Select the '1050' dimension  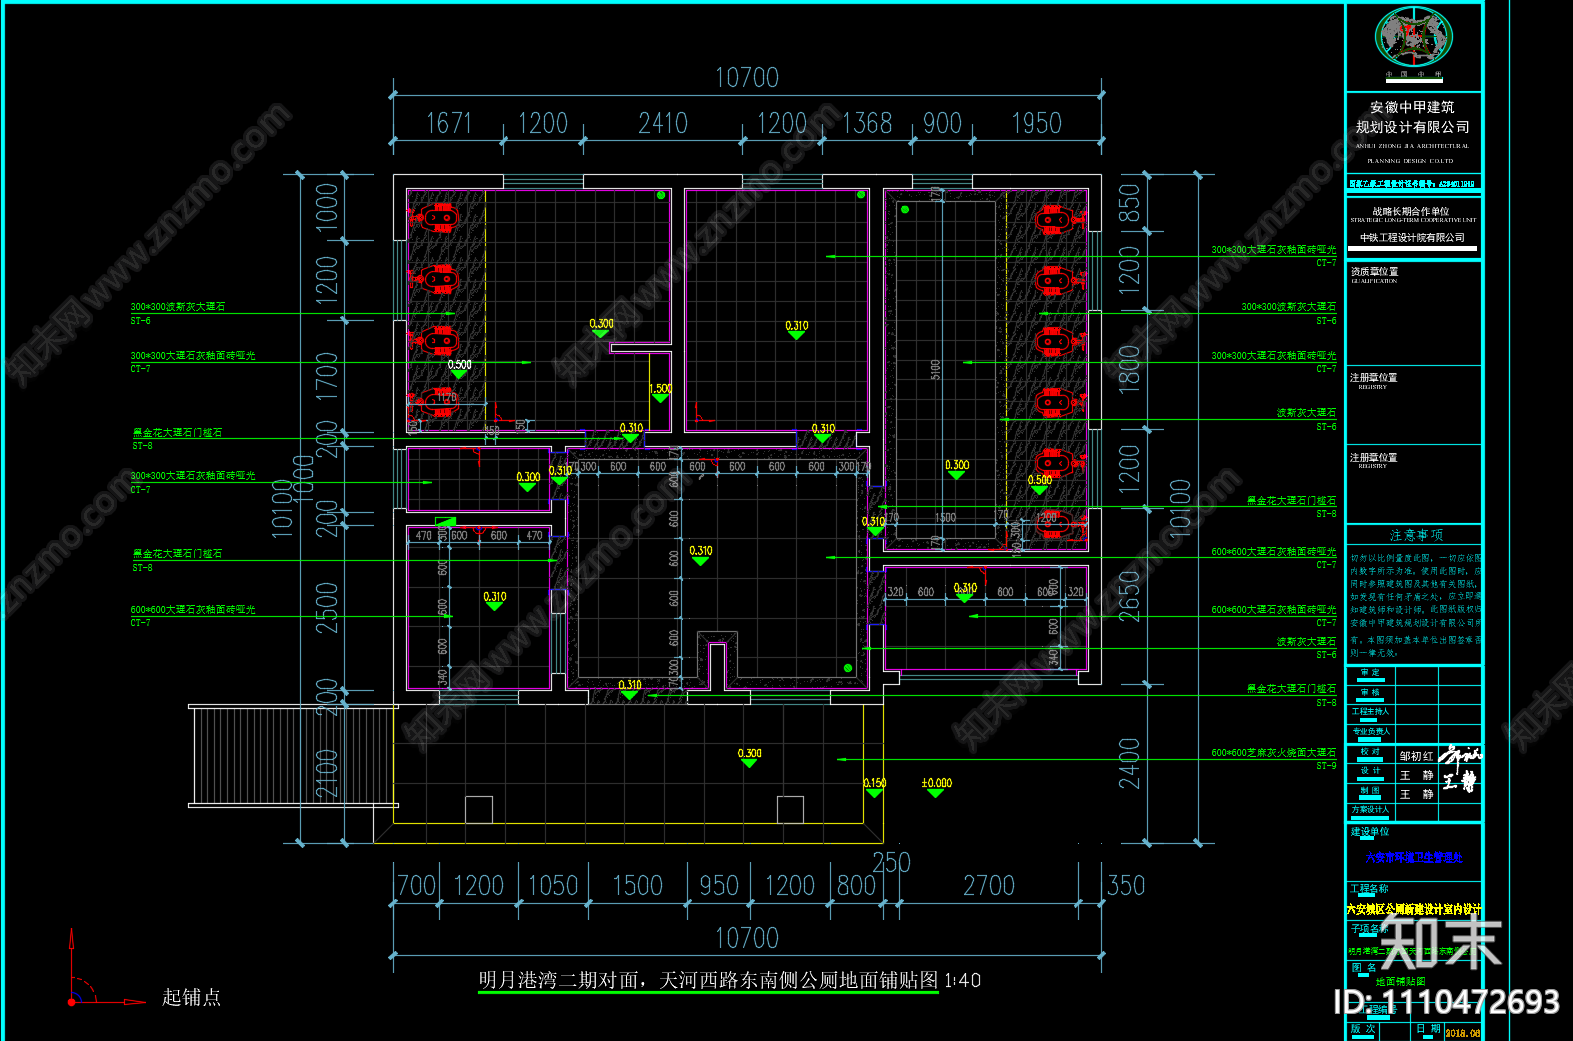click(553, 886)
